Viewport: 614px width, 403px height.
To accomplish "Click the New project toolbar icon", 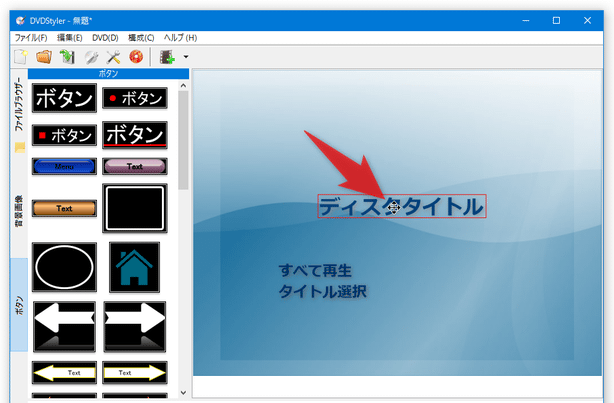I will pos(20,57).
